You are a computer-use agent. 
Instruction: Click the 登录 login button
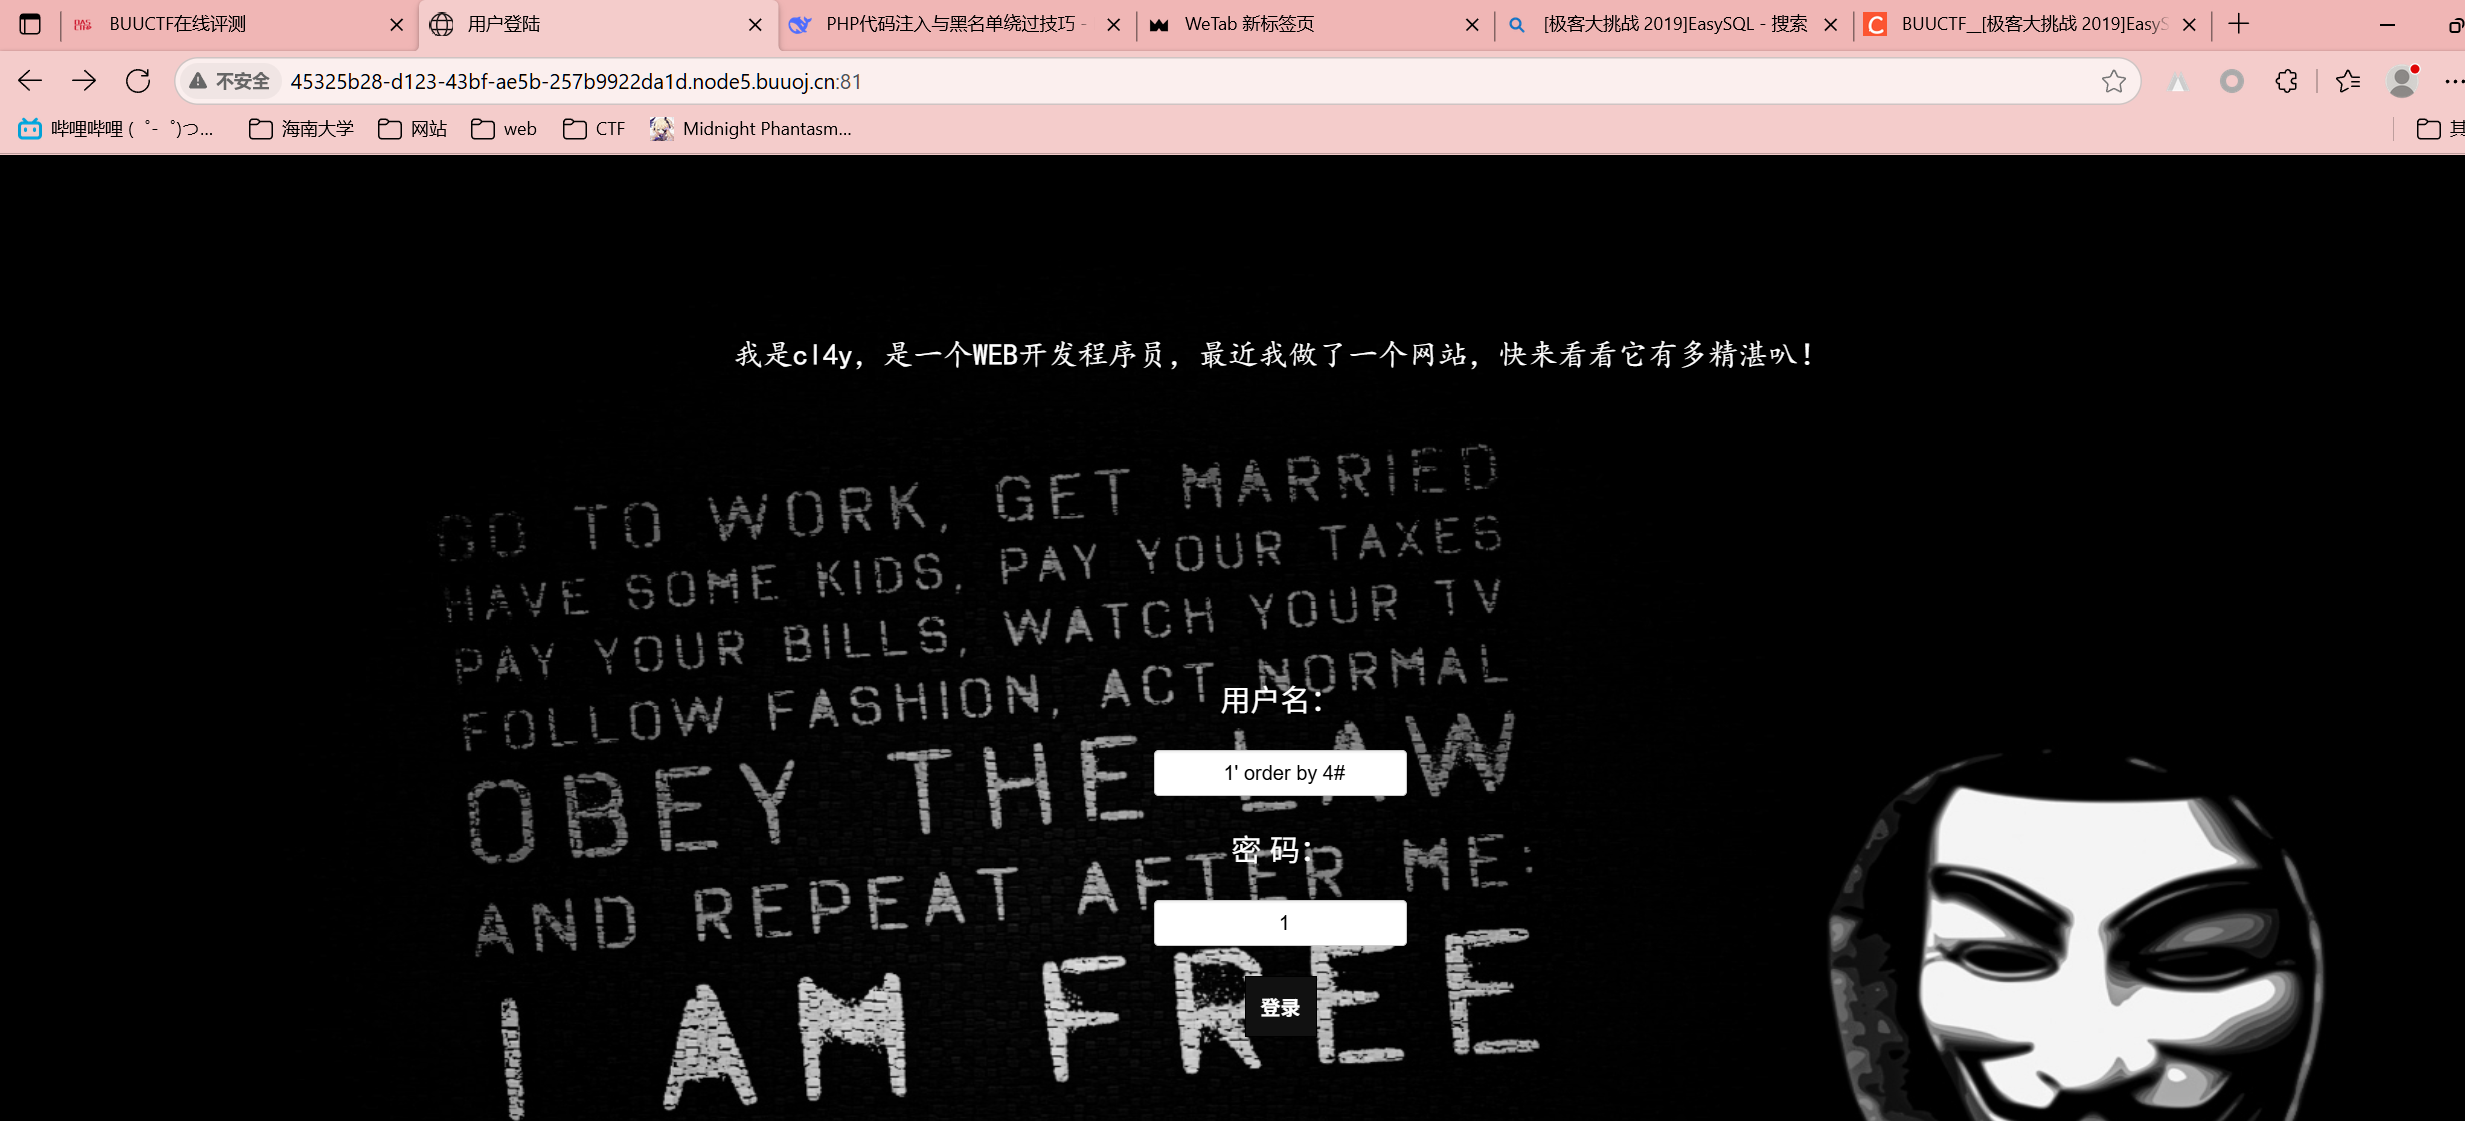click(x=1280, y=1007)
